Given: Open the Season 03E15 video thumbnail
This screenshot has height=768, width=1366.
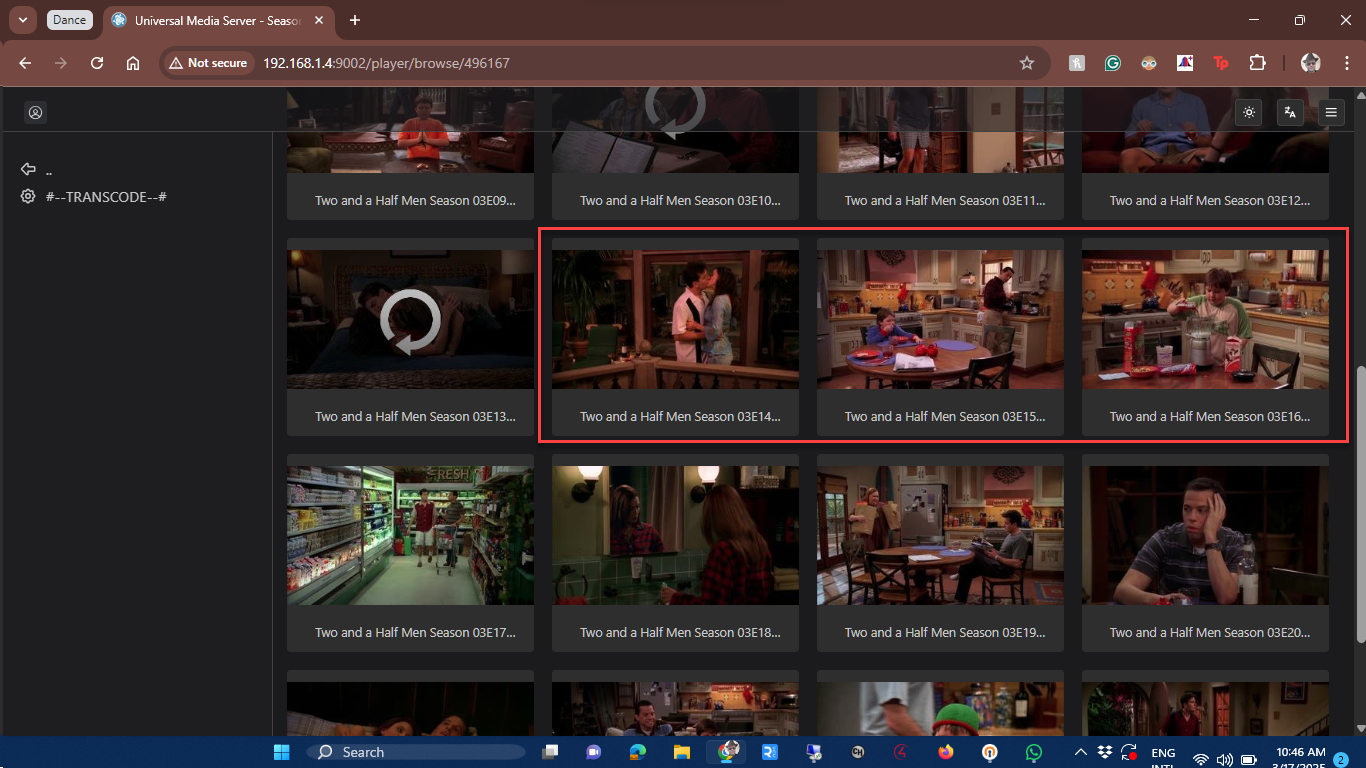Looking at the screenshot, I should pyautogui.click(x=940, y=319).
